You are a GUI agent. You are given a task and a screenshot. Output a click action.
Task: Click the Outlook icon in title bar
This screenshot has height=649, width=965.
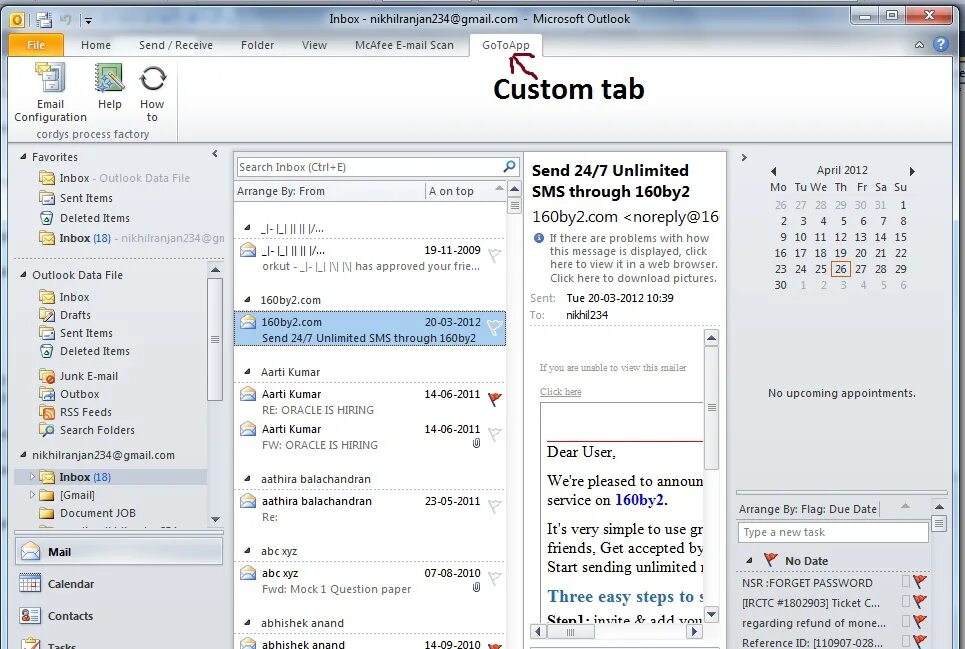coord(17,20)
